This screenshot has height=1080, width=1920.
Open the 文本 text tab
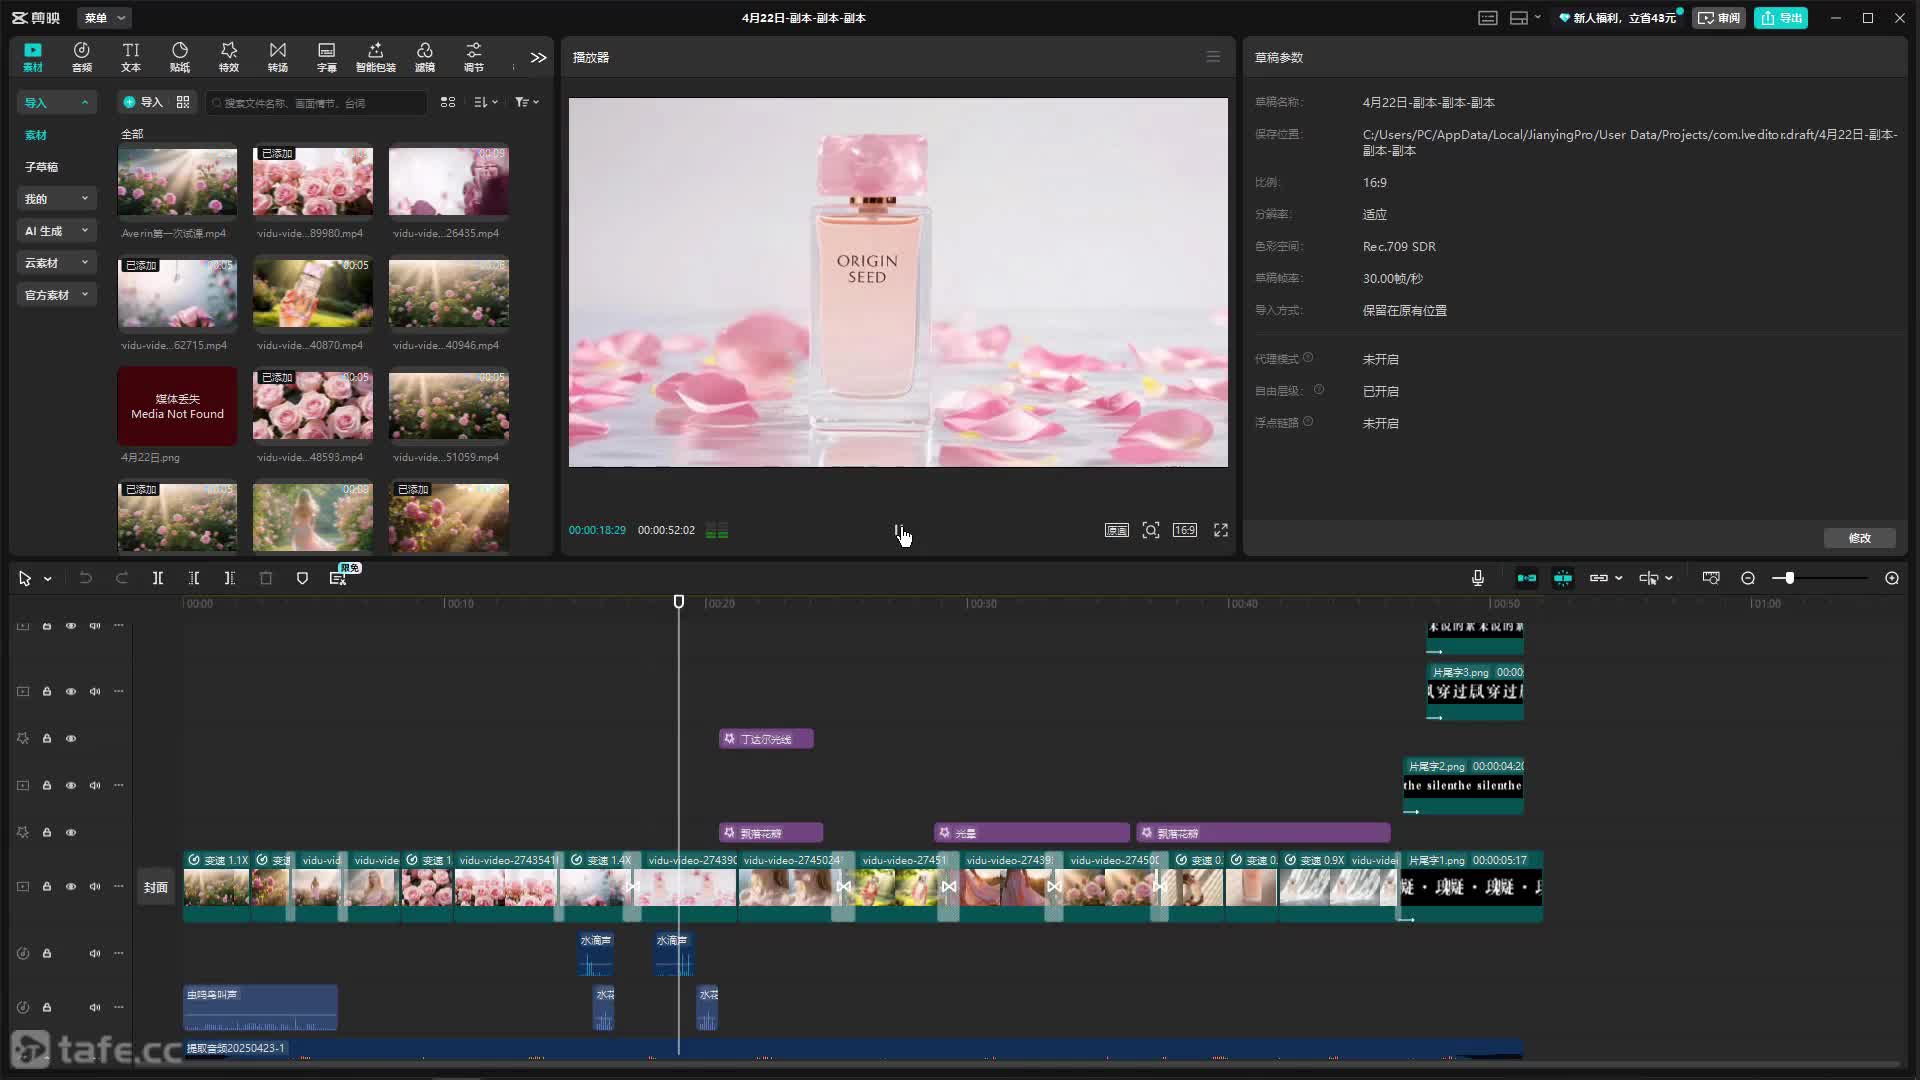pyautogui.click(x=131, y=57)
